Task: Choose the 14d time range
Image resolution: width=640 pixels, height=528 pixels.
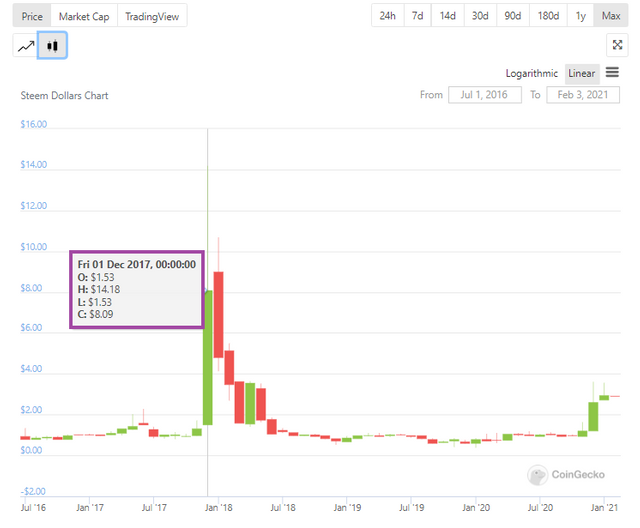Action: coord(447,16)
